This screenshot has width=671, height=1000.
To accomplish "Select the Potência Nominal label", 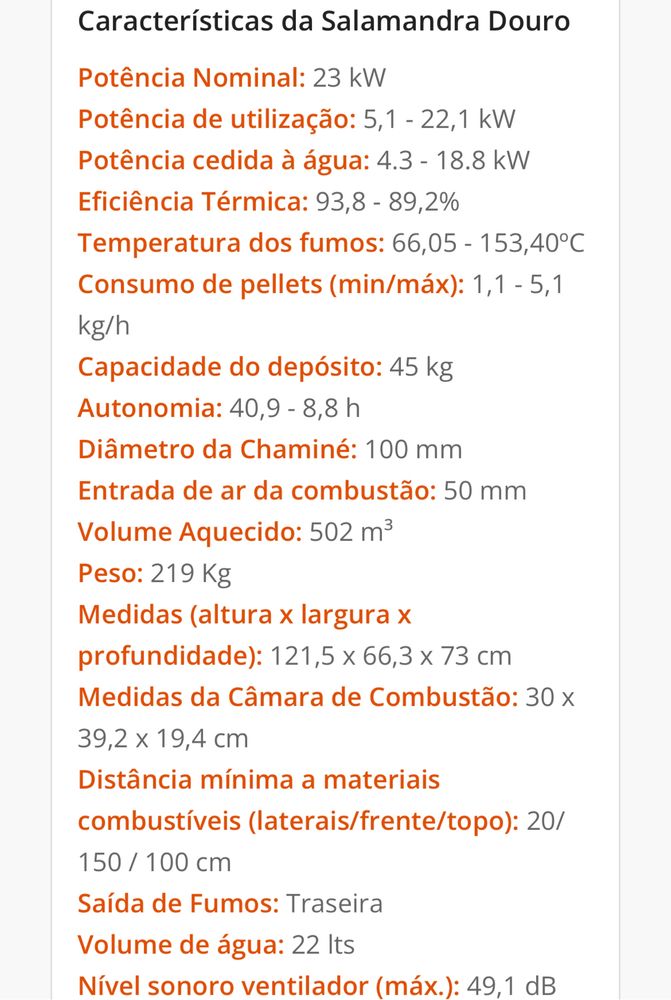I will point(192,78).
